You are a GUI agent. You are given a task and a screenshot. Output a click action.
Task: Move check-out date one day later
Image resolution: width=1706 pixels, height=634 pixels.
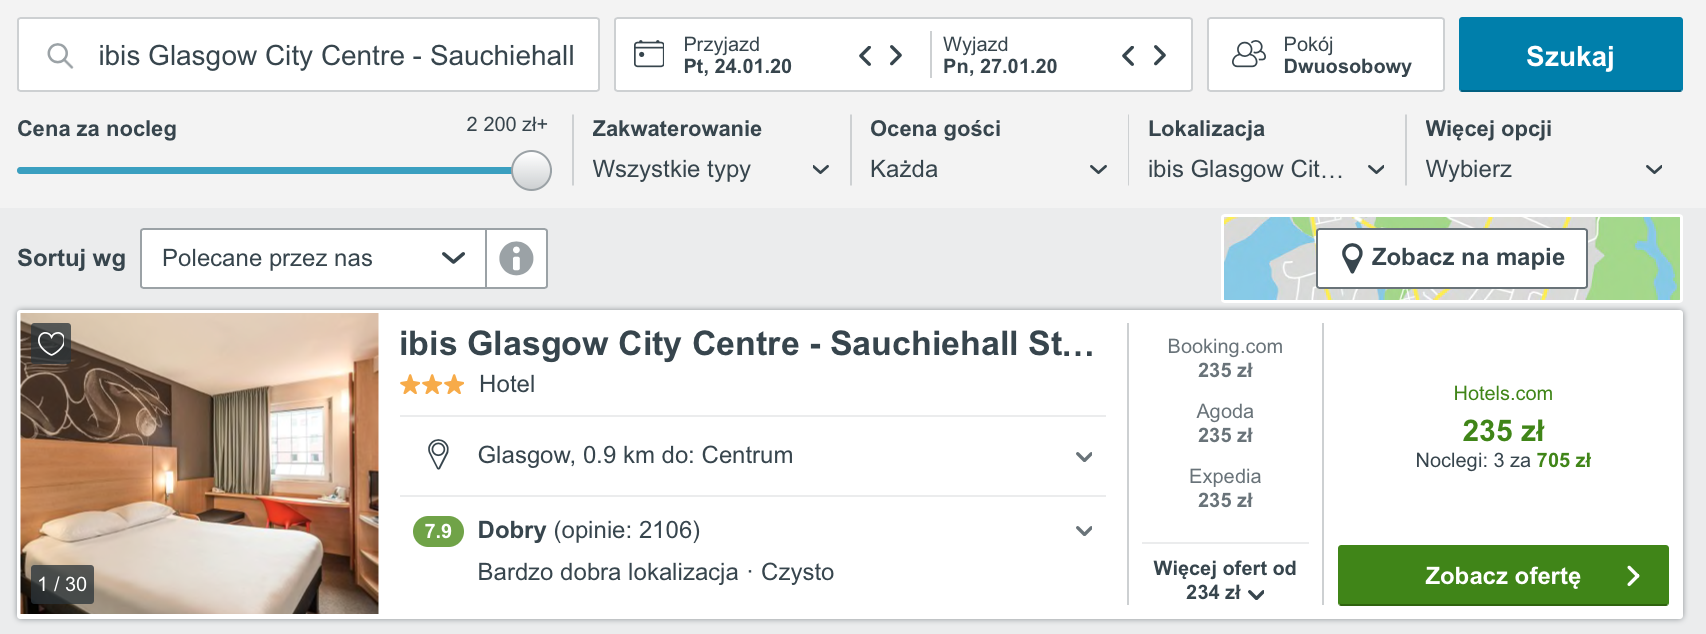pos(1160,55)
